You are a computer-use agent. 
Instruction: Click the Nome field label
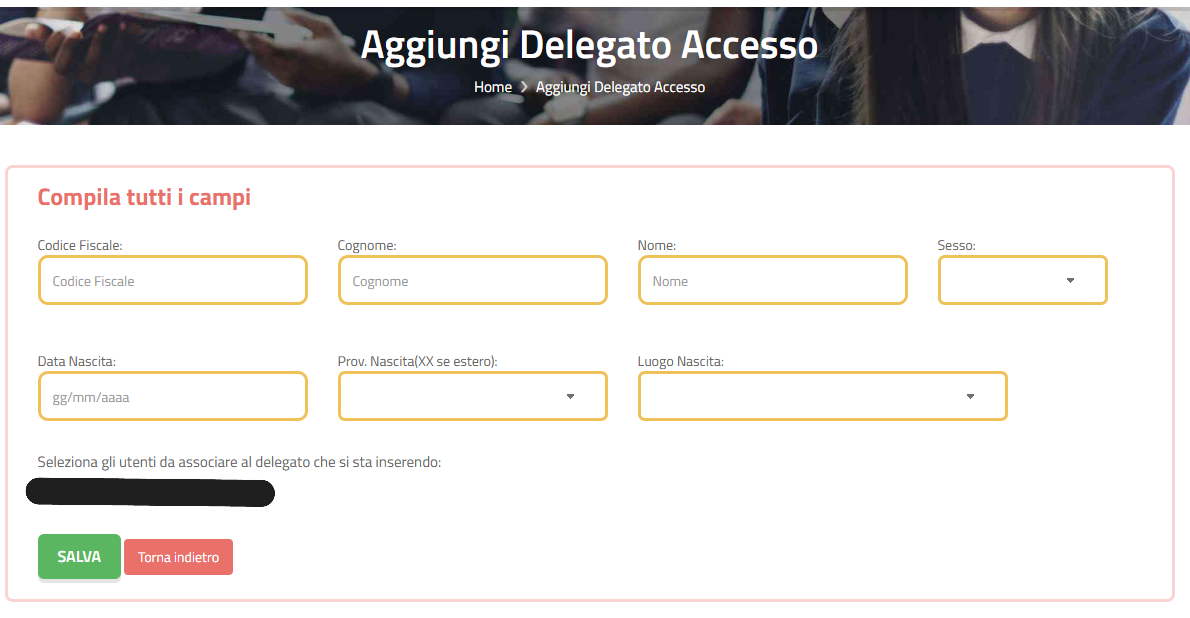tap(656, 245)
